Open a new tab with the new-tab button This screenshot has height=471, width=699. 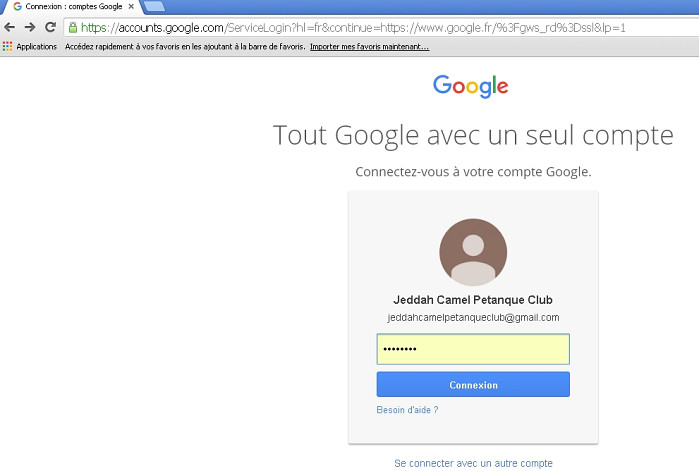pyautogui.click(x=154, y=6)
